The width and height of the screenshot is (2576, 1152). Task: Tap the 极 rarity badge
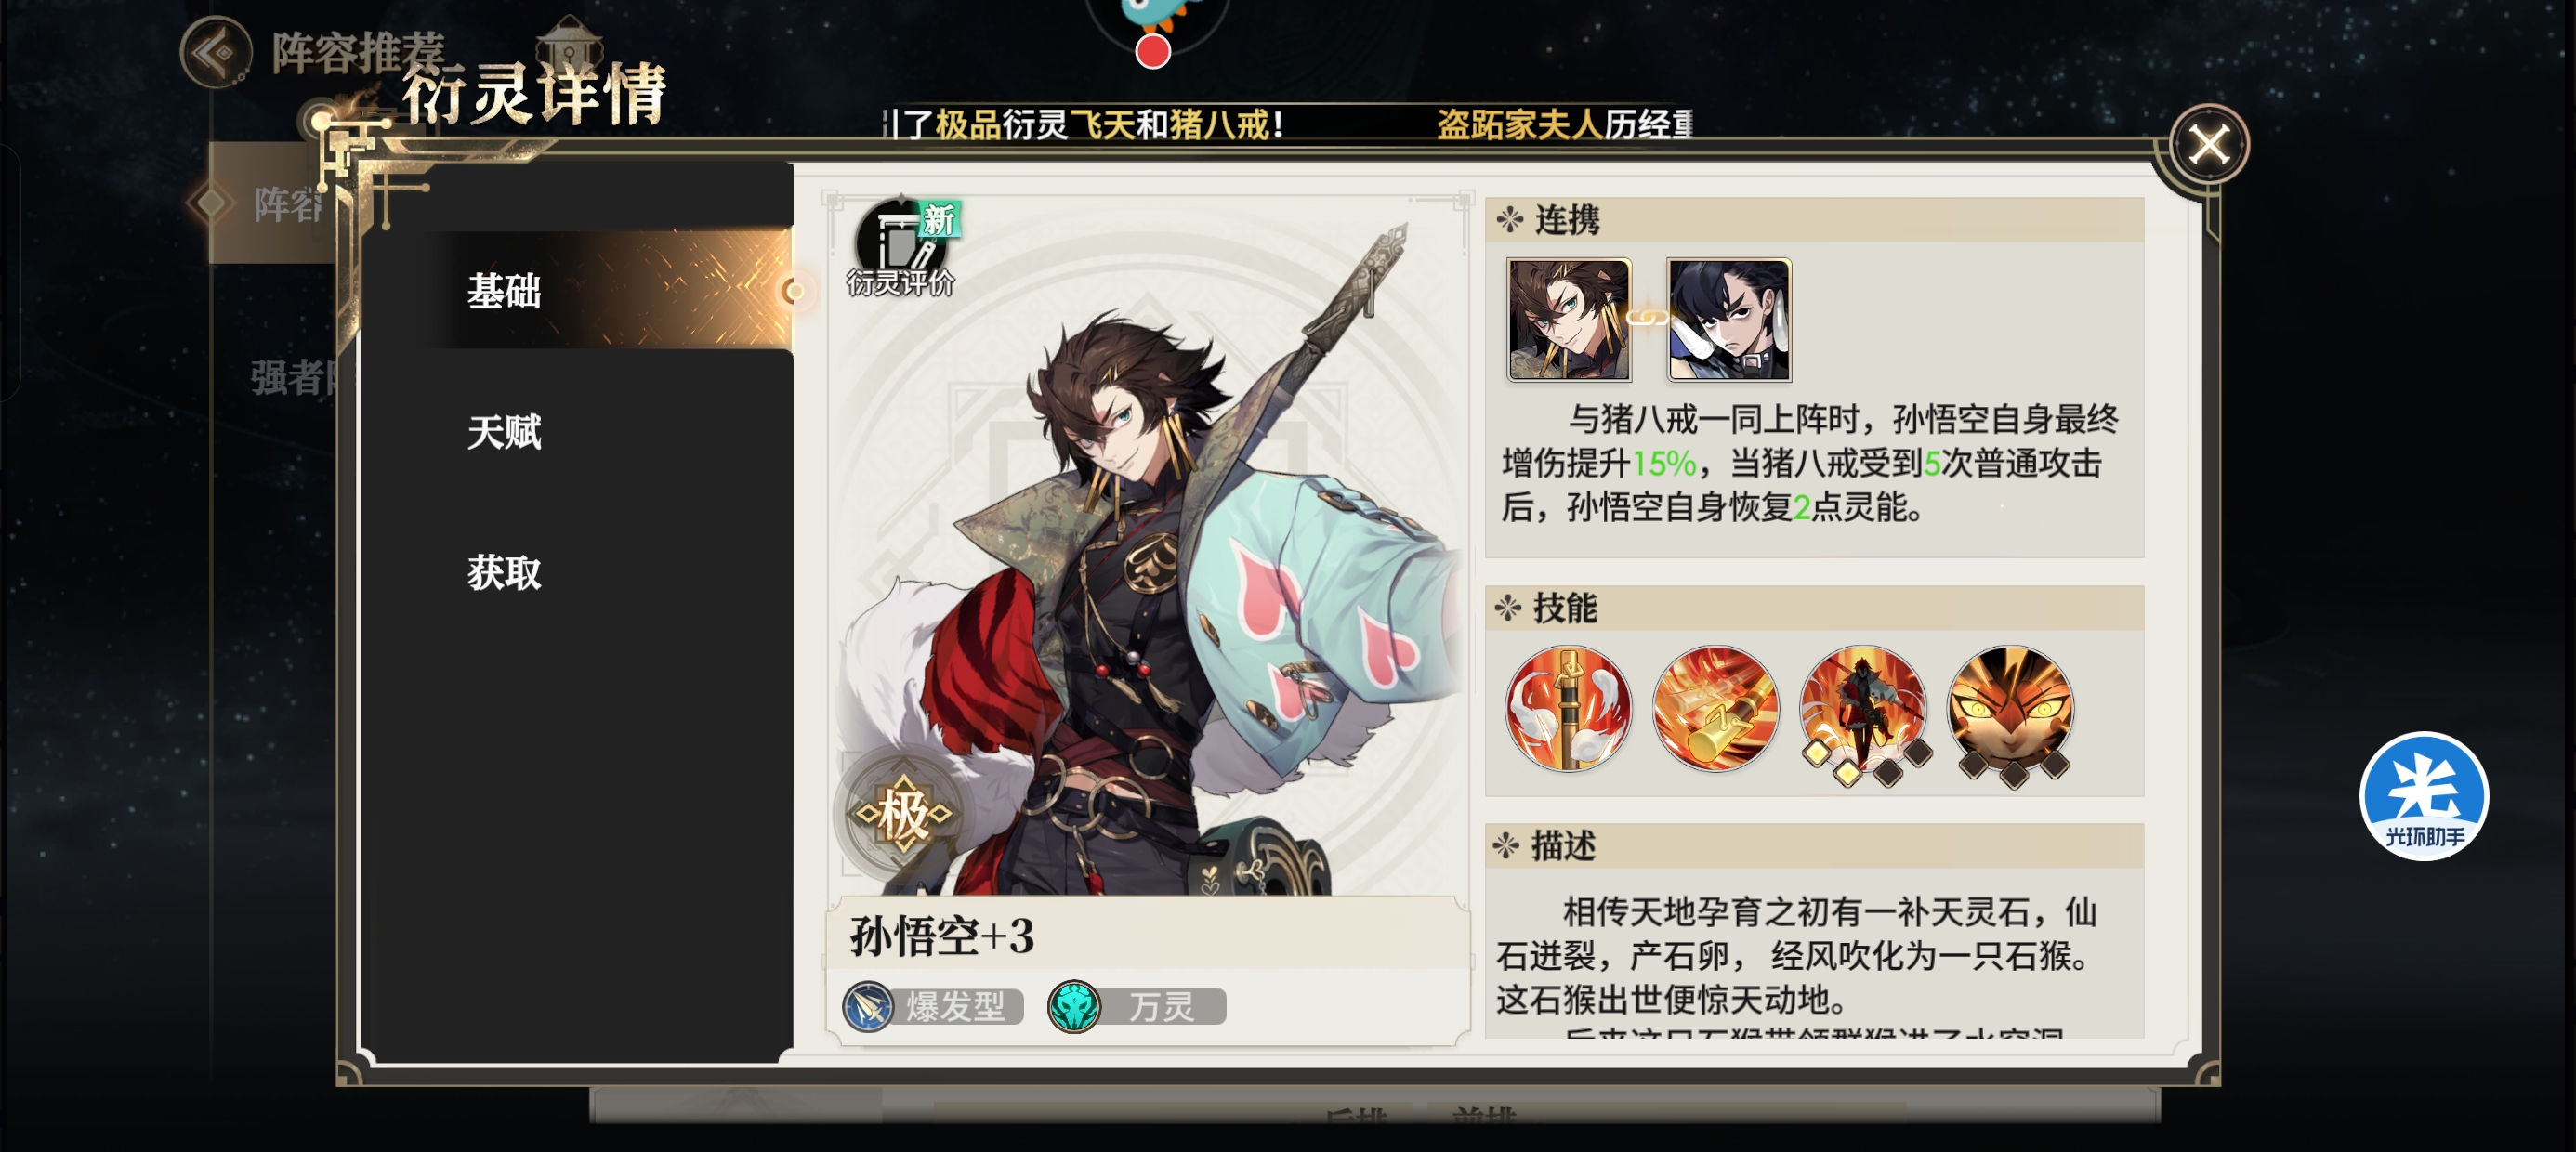coord(902,814)
